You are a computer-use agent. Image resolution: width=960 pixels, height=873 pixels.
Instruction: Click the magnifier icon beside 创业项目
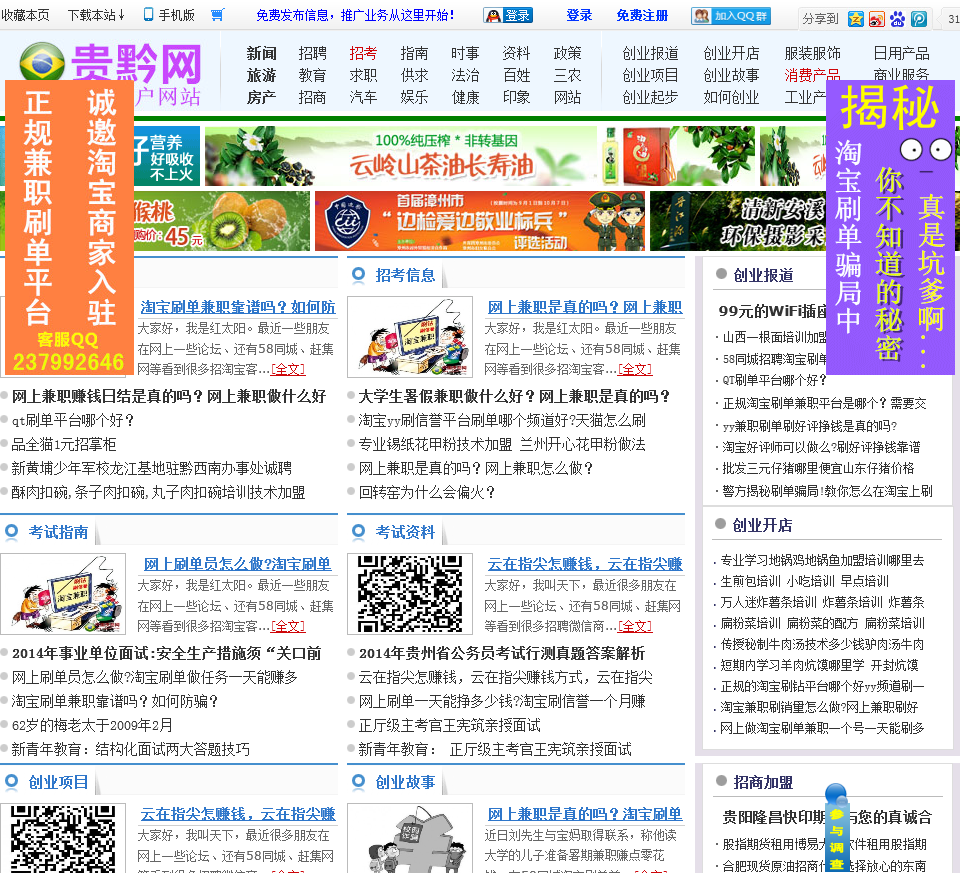[x=11, y=781]
